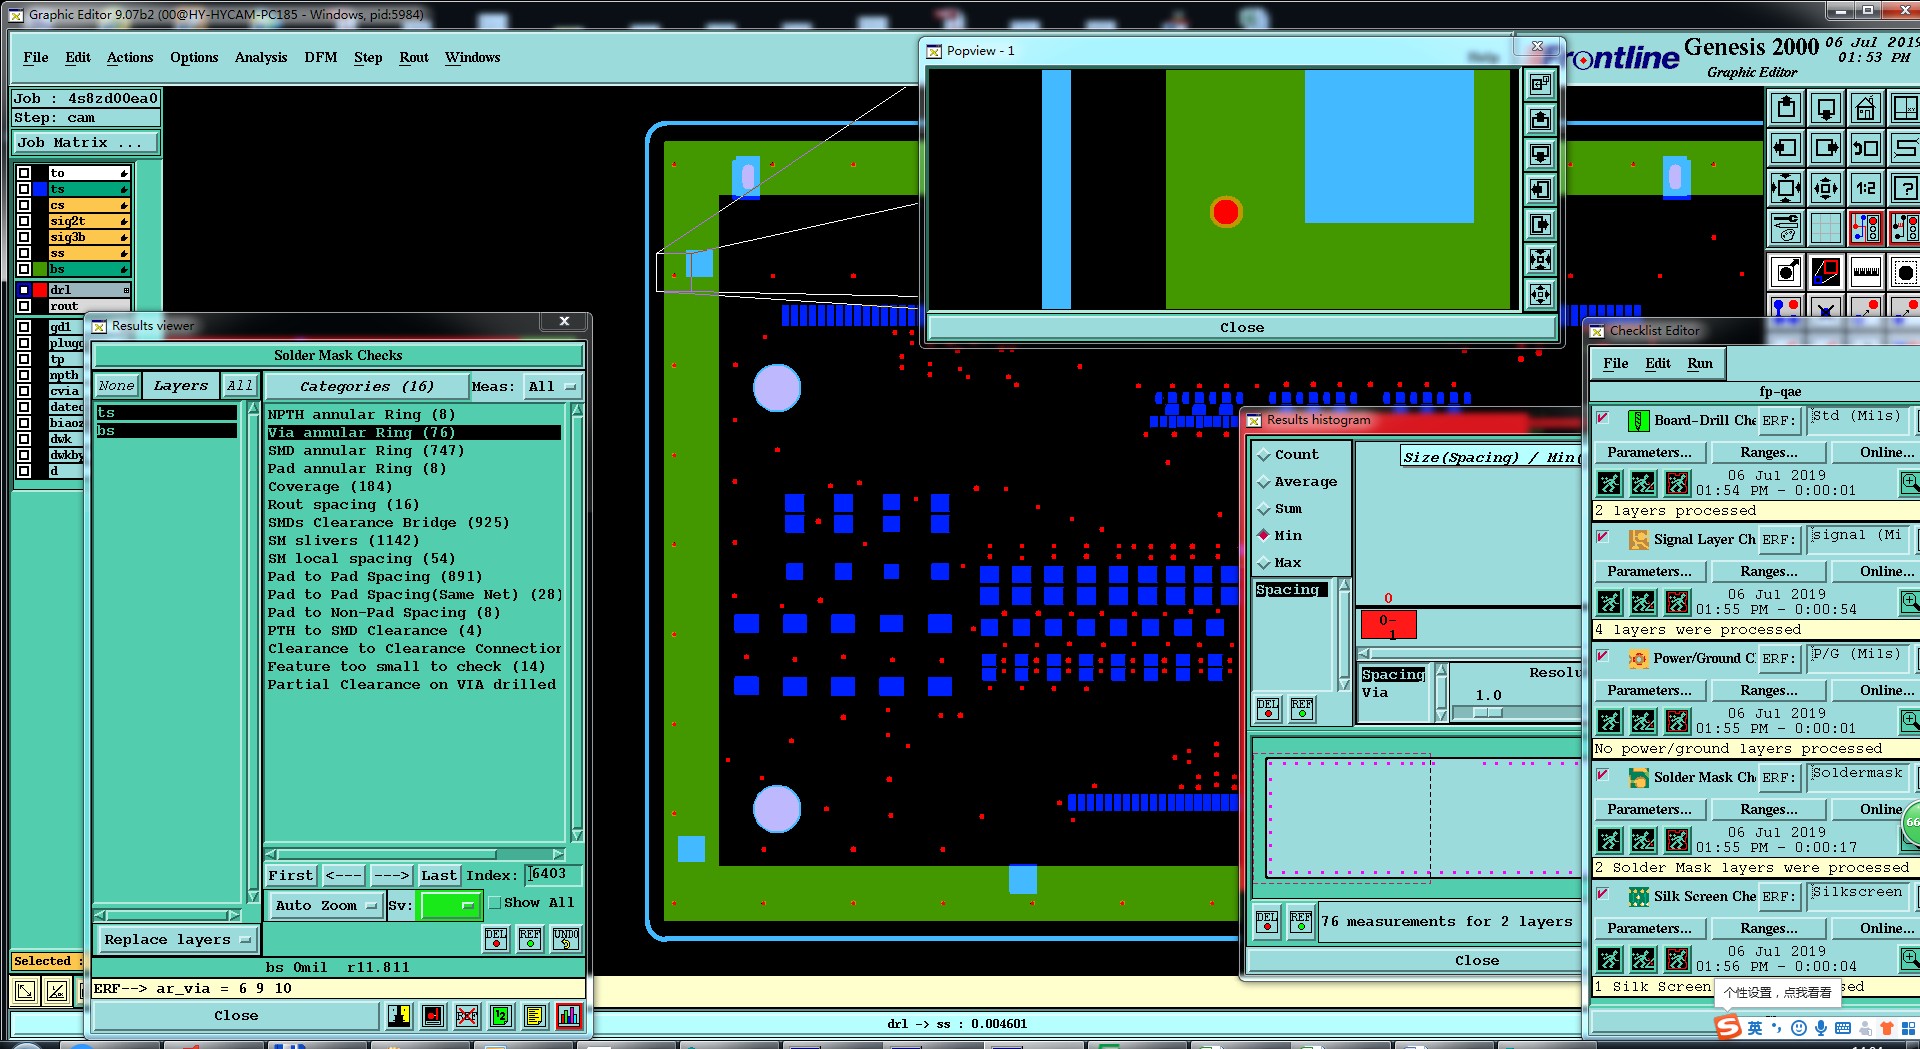Image resolution: width=1920 pixels, height=1049 pixels.
Task: Open the Auto Zoom dropdown
Action: click(325, 905)
